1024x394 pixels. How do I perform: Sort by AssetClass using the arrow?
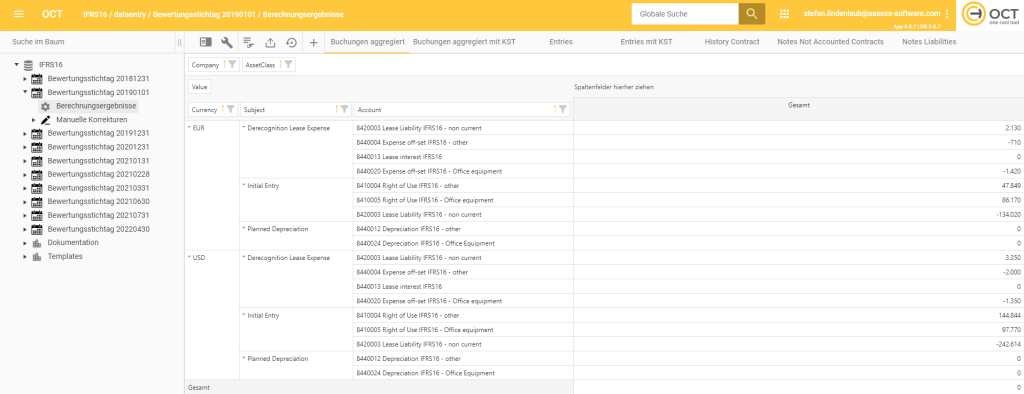coord(280,64)
